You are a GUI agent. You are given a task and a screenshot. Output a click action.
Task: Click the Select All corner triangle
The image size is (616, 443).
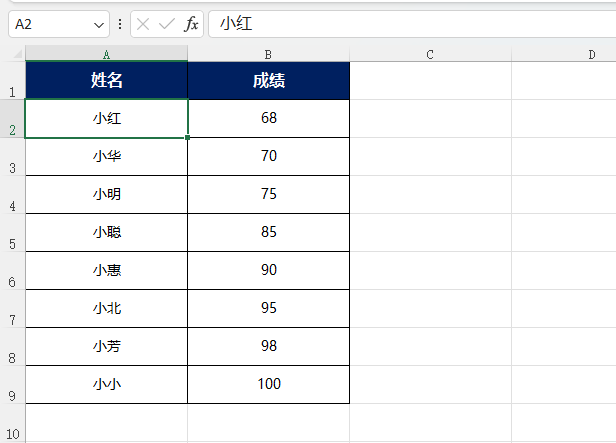coord(12,53)
